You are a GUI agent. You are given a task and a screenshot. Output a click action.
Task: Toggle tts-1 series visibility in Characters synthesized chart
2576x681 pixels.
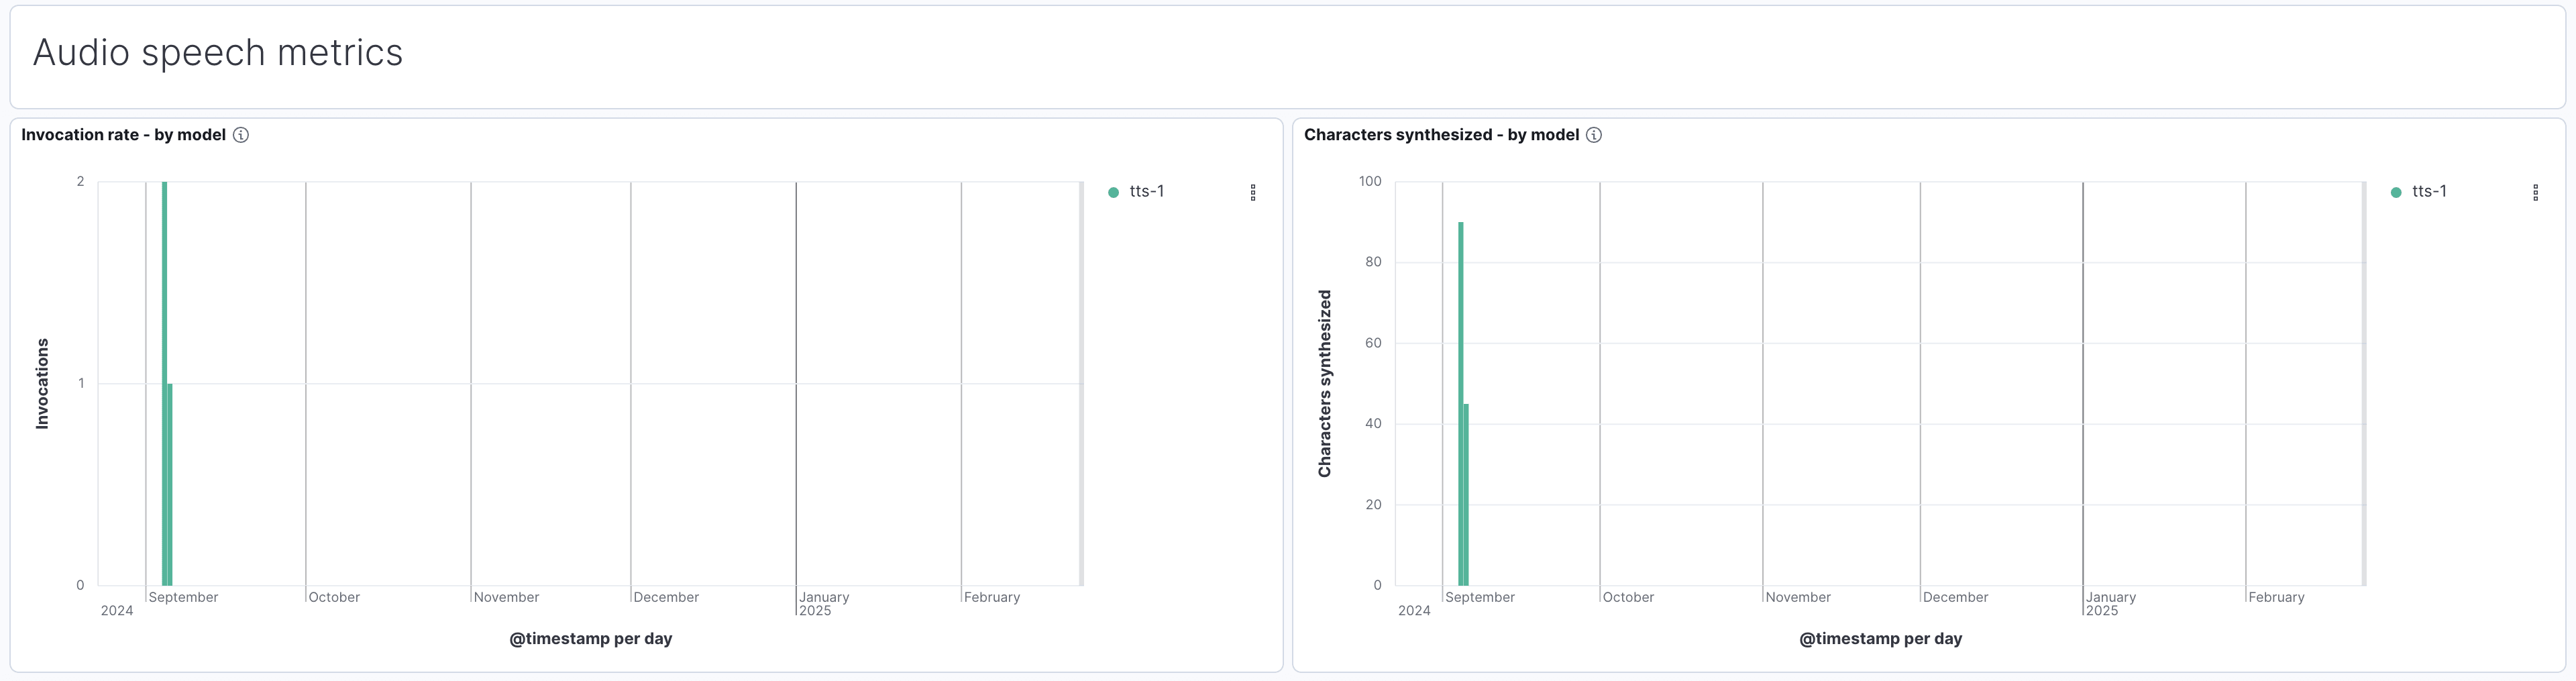[x=2420, y=191]
